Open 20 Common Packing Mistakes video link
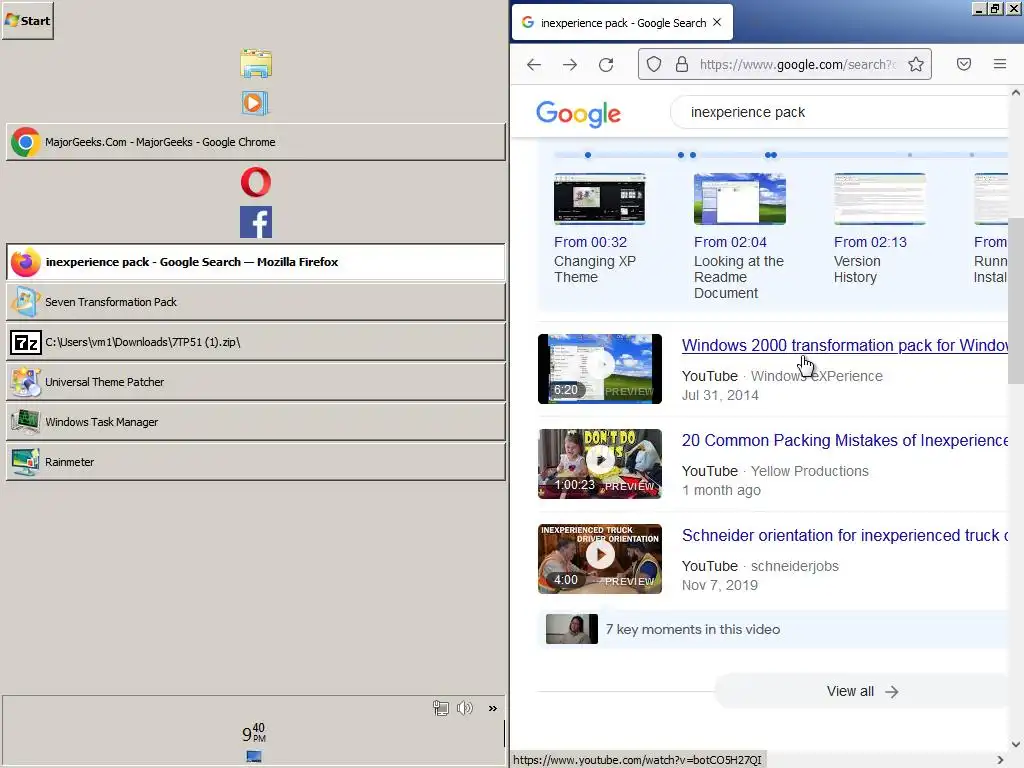1024x768 pixels. (x=845, y=440)
